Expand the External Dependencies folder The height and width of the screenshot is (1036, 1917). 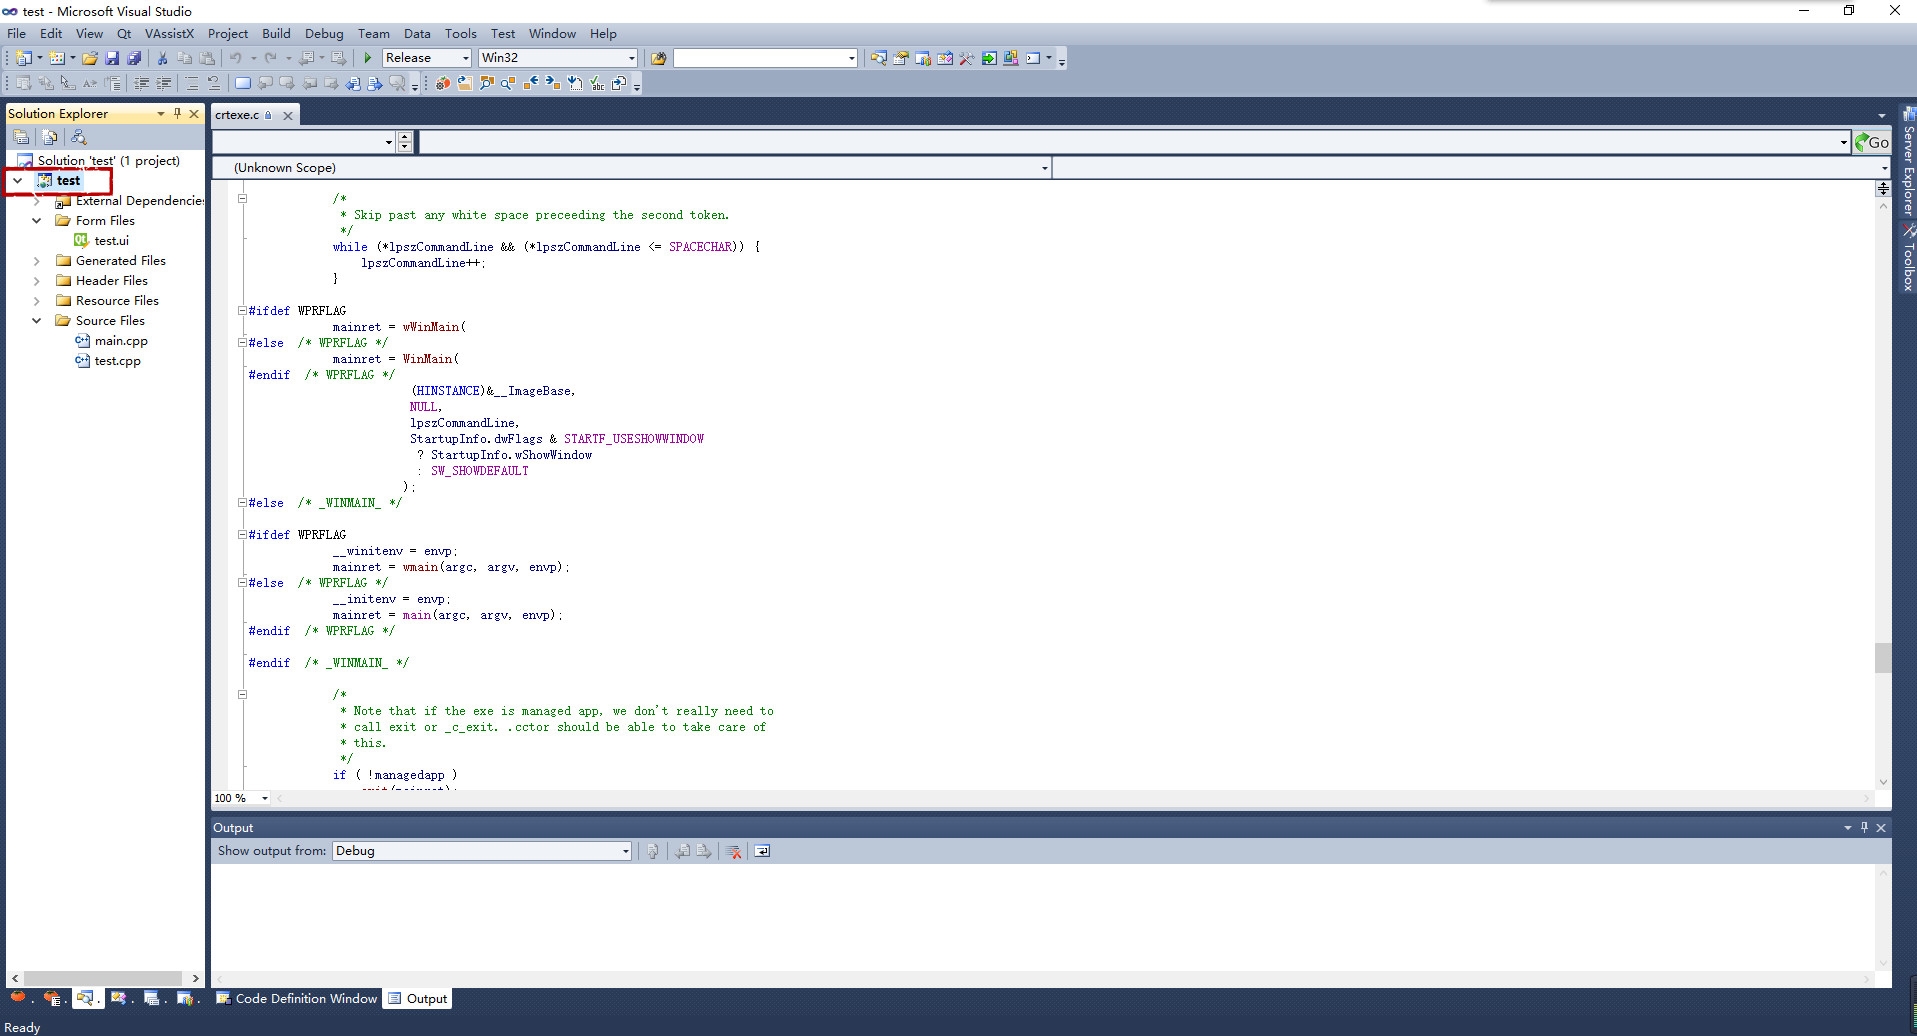coord(37,201)
